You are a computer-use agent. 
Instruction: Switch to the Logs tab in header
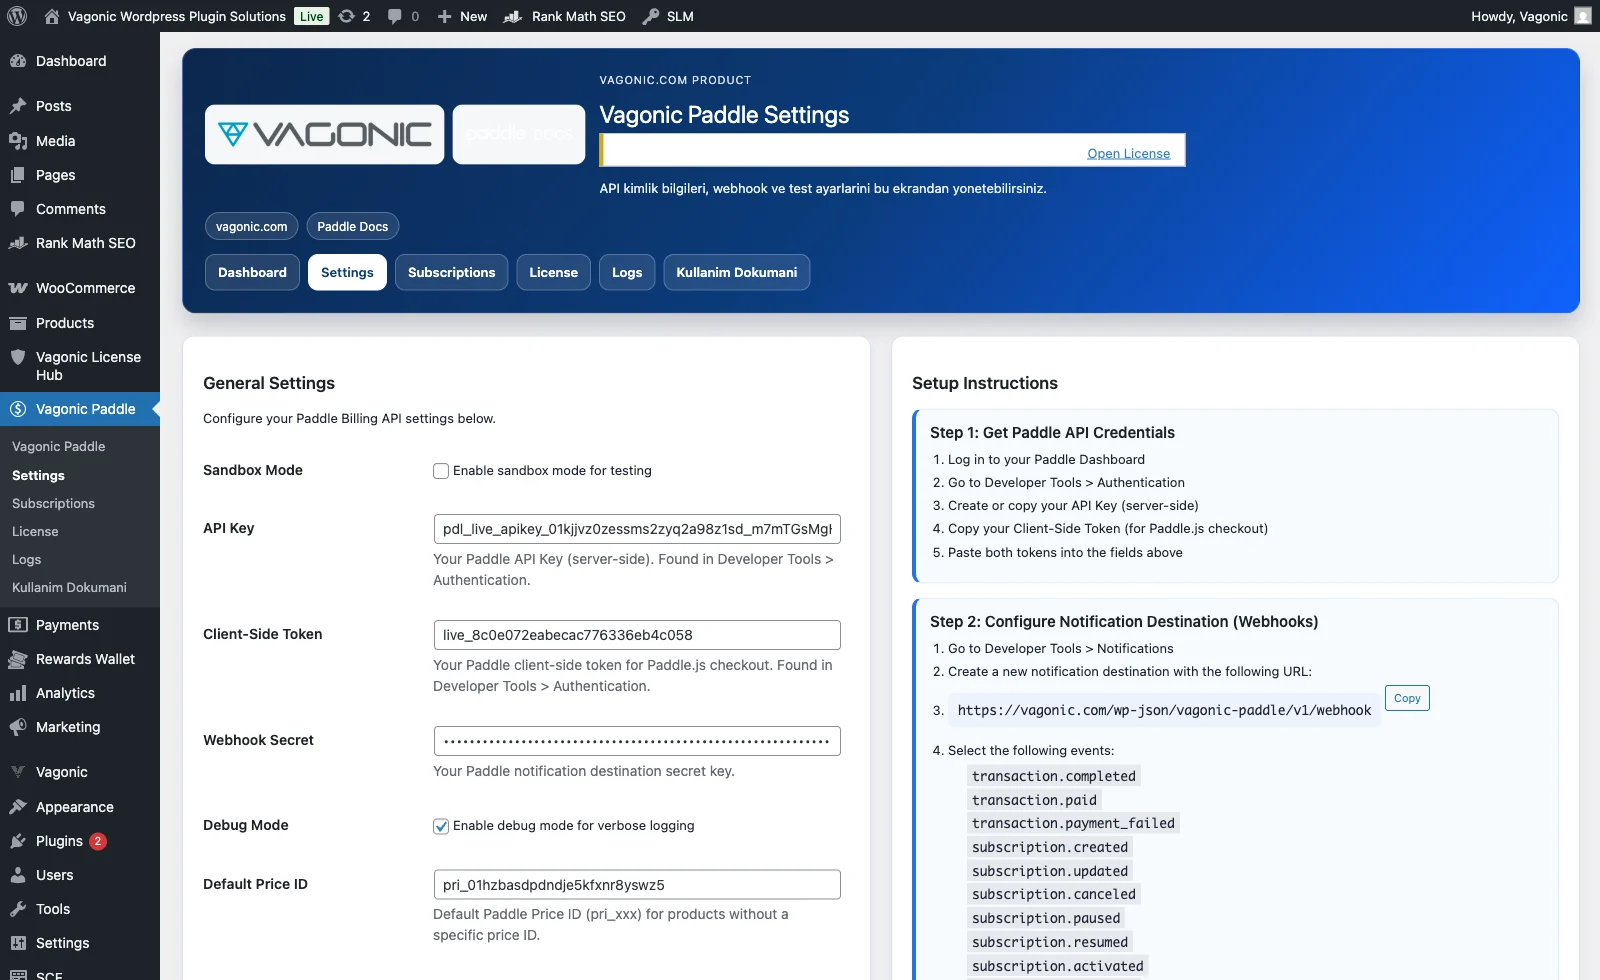pos(627,272)
